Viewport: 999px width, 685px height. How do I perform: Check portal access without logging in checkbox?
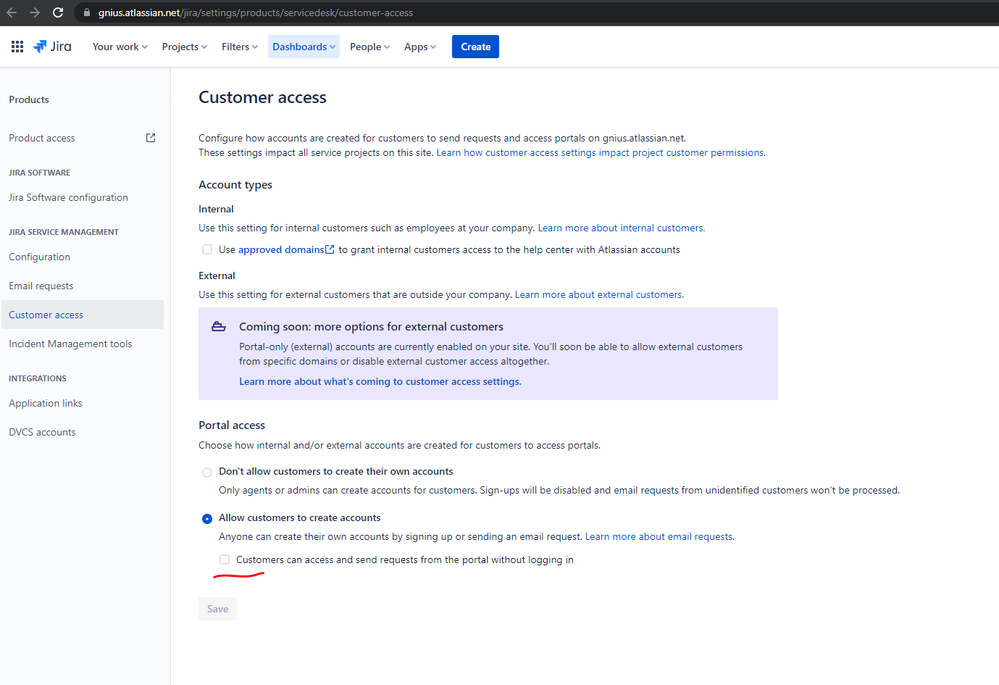[x=224, y=559]
